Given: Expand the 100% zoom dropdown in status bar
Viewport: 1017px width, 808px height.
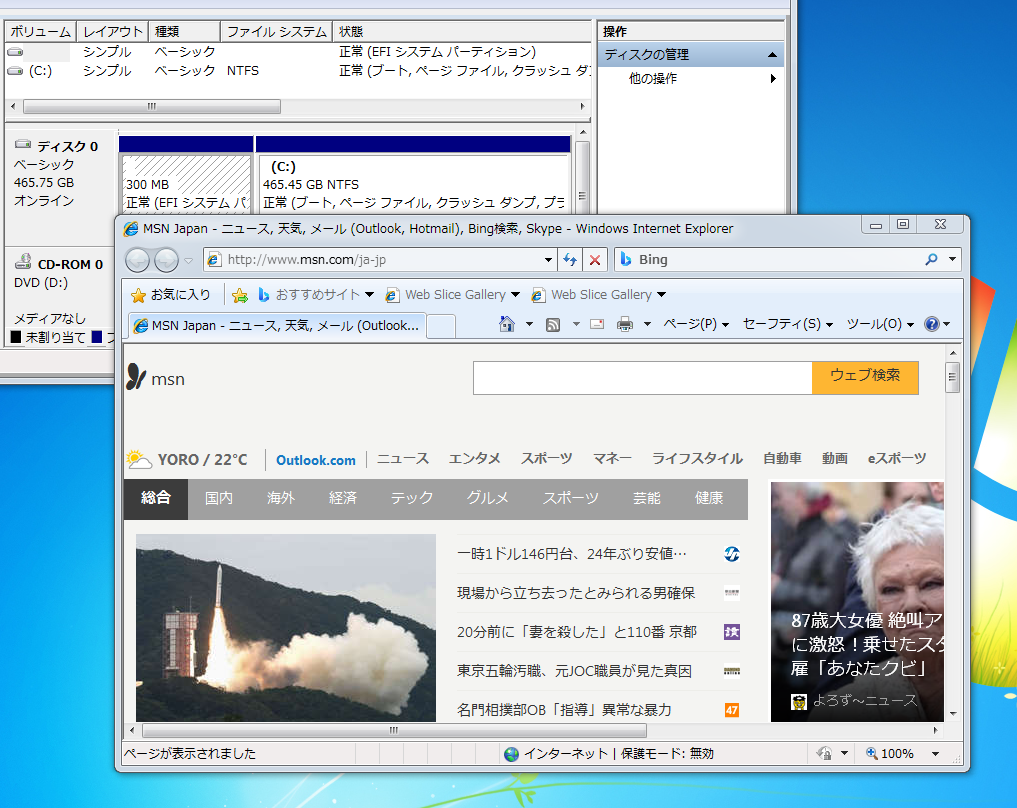Looking at the screenshot, I should coord(934,753).
